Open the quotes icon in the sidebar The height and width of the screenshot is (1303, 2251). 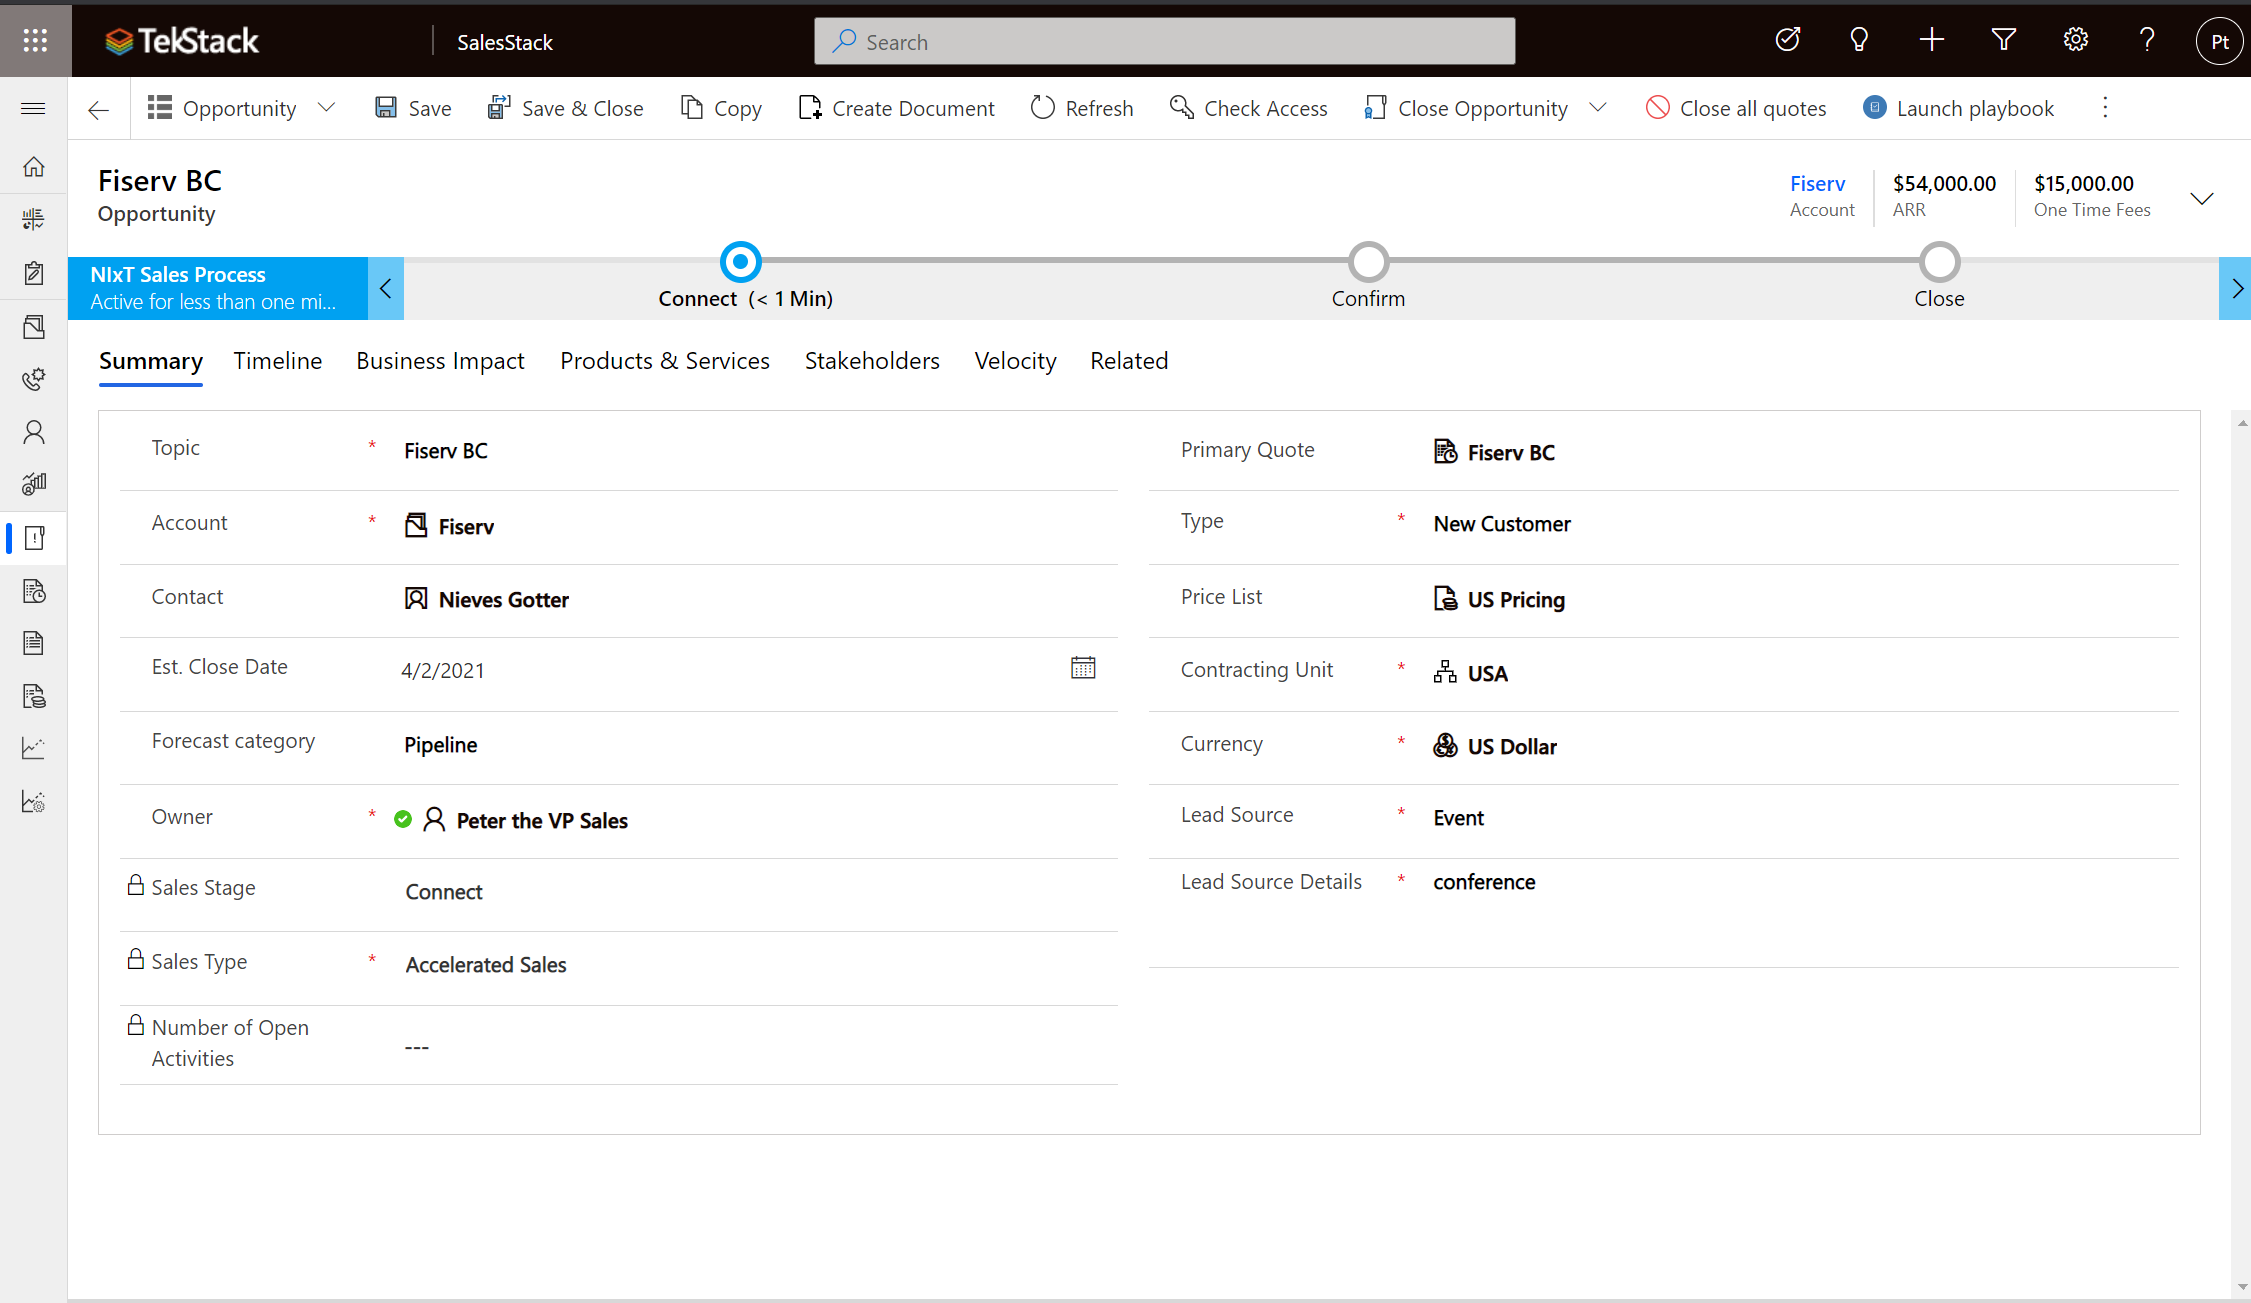point(34,591)
